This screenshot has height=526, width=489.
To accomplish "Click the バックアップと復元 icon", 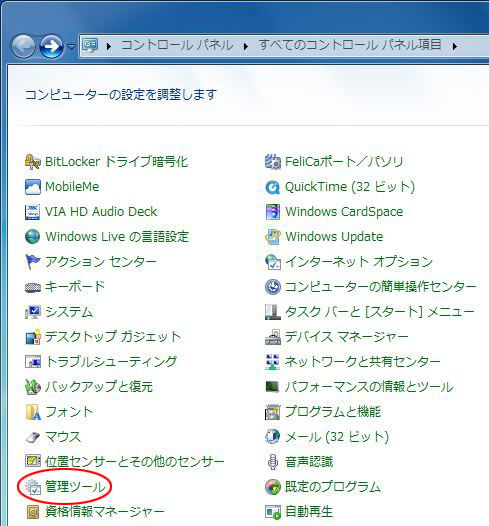I will pos(33,387).
